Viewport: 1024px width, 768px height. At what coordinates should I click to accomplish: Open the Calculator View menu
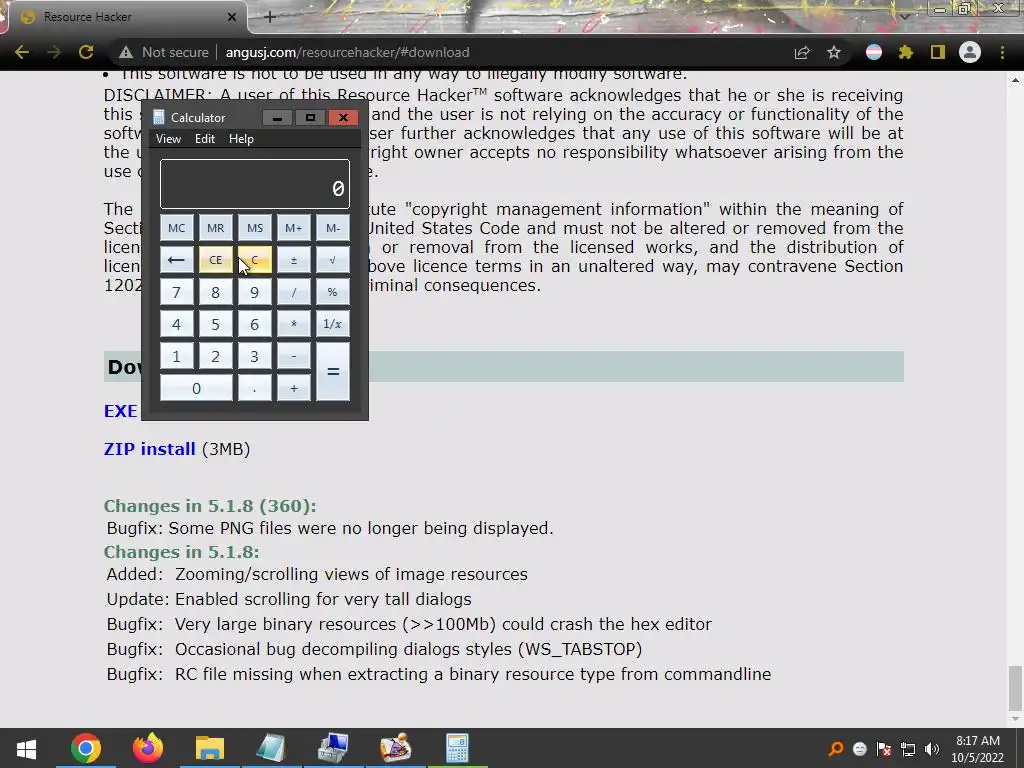[x=168, y=138]
